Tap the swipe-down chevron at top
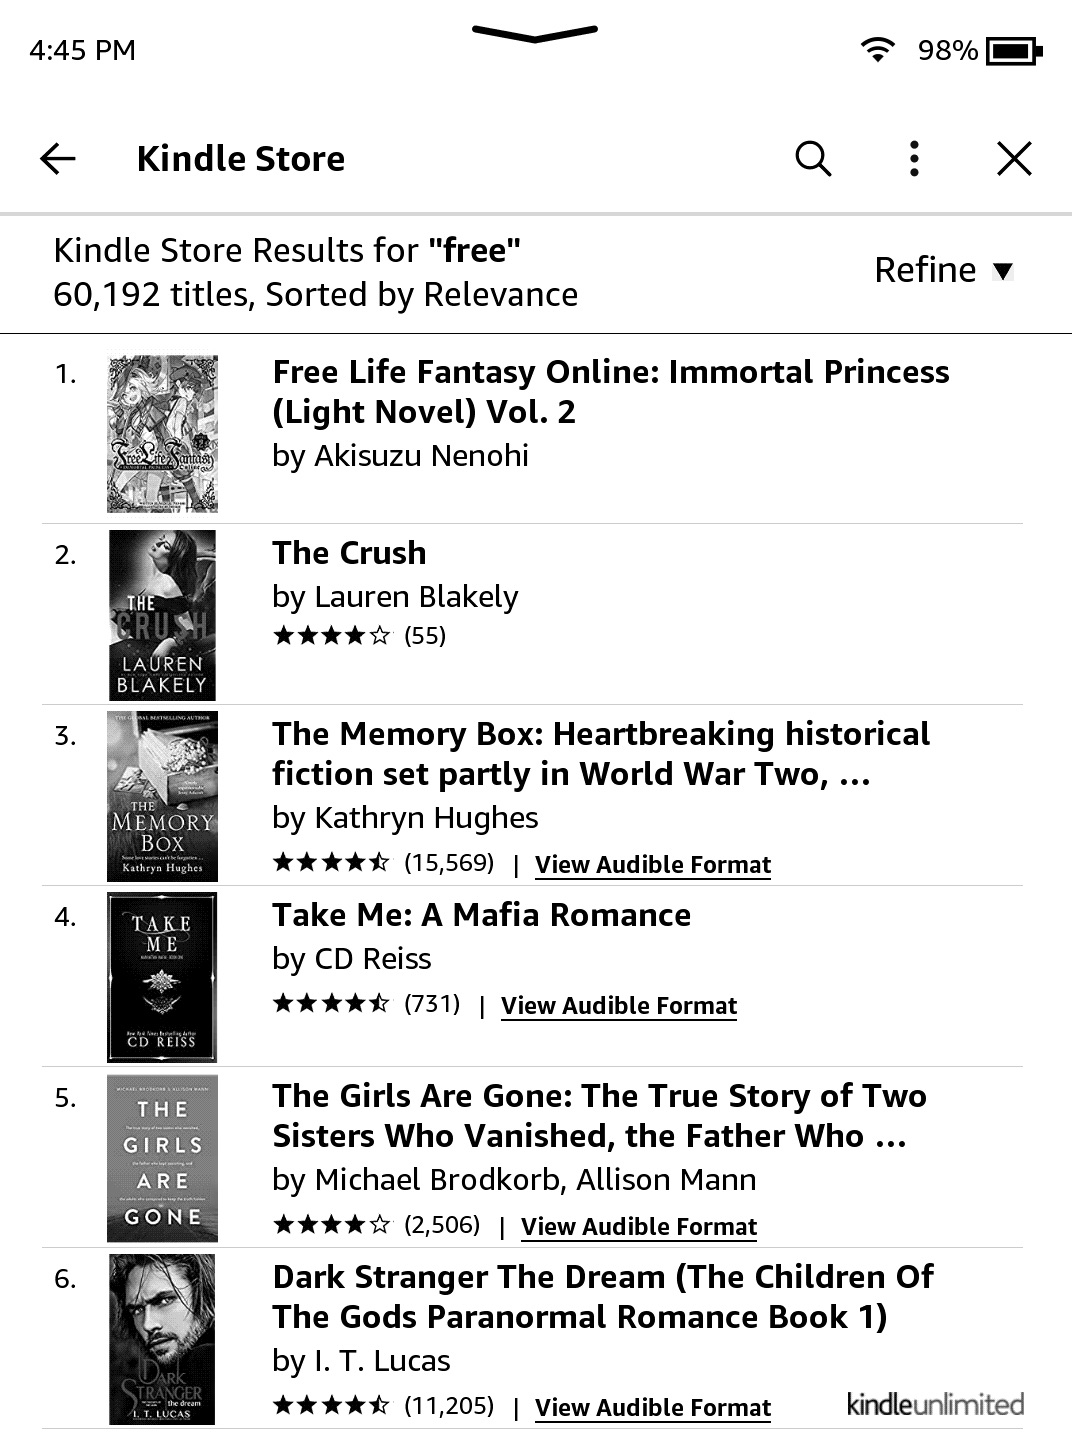This screenshot has width=1072, height=1448. pyautogui.click(x=535, y=35)
